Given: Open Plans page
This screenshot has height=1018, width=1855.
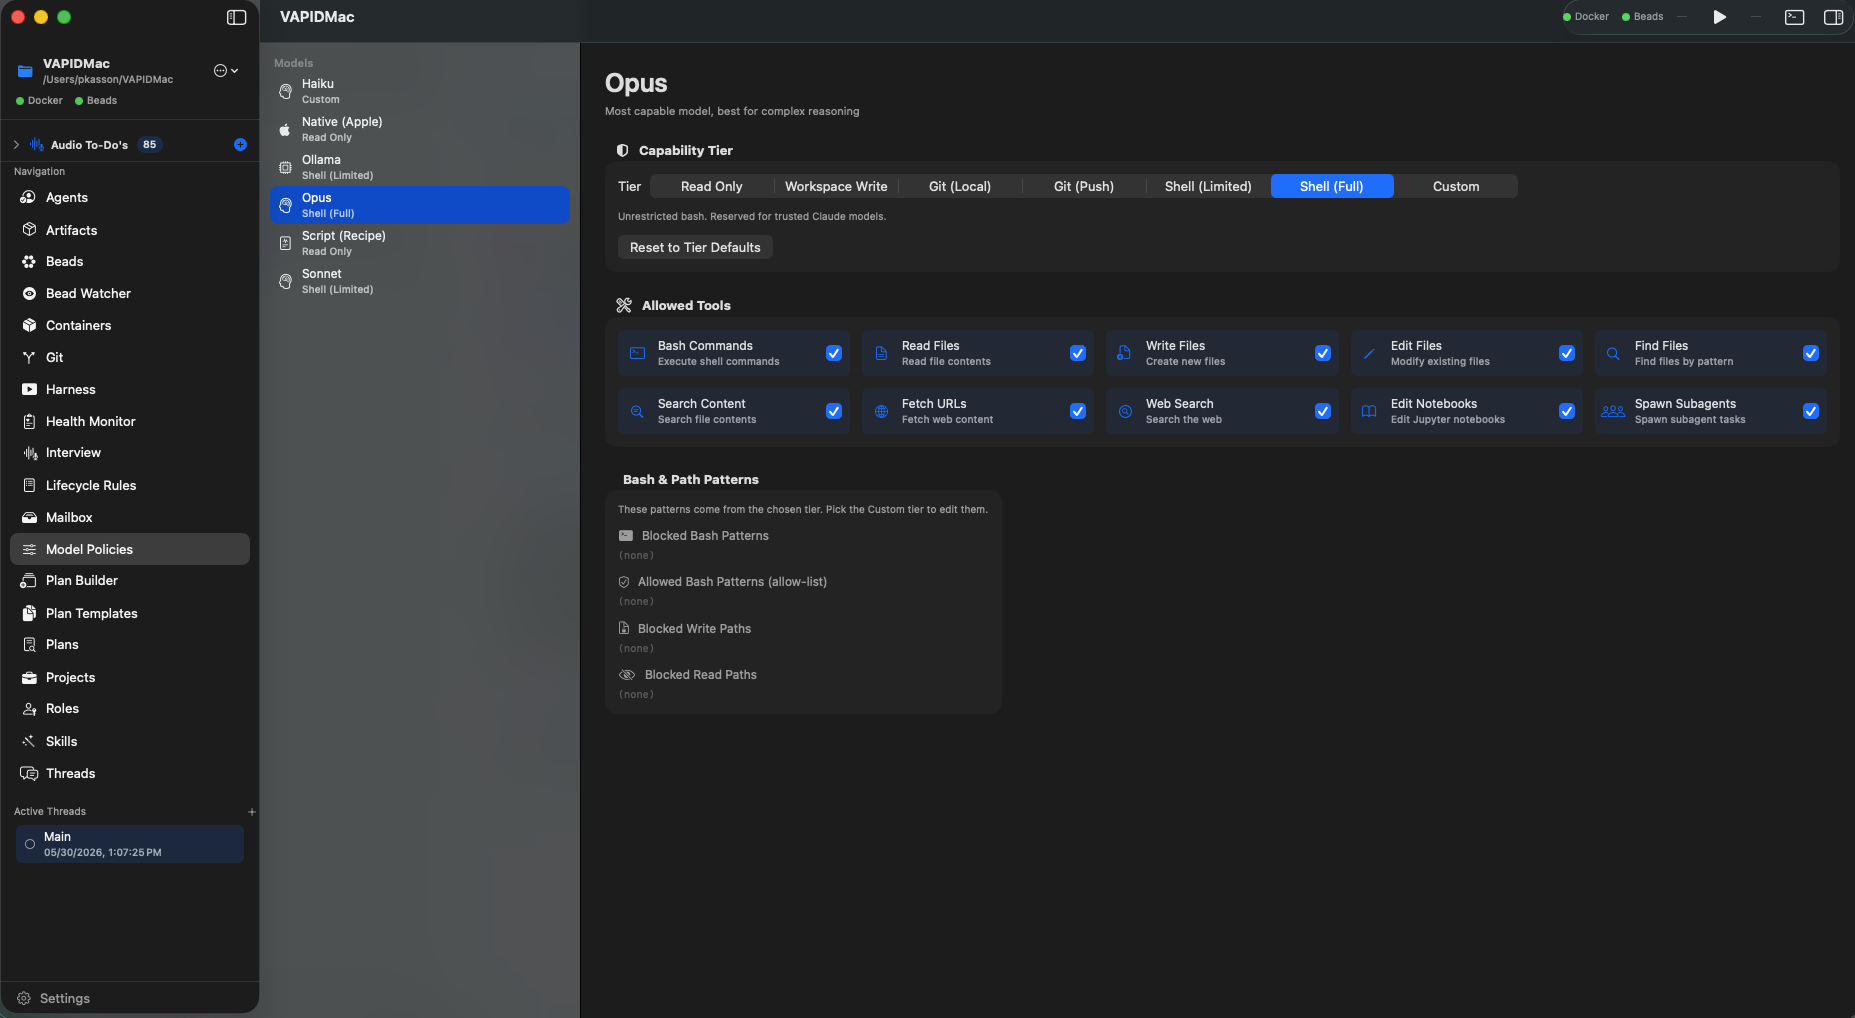Looking at the screenshot, I should point(130,645).
